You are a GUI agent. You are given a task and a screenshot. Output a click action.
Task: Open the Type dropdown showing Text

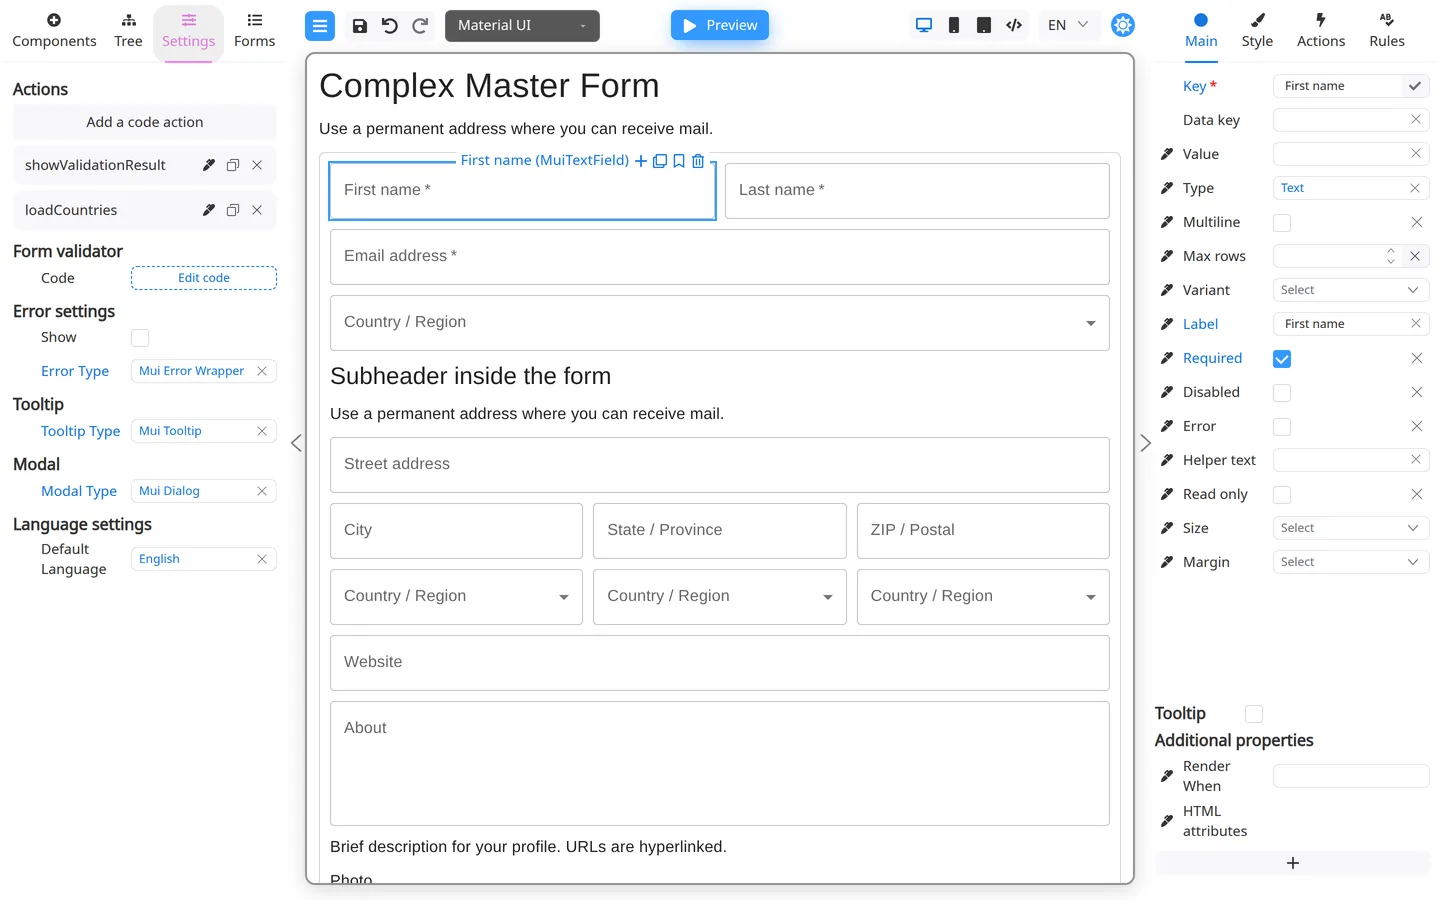pyautogui.click(x=1351, y=188)
